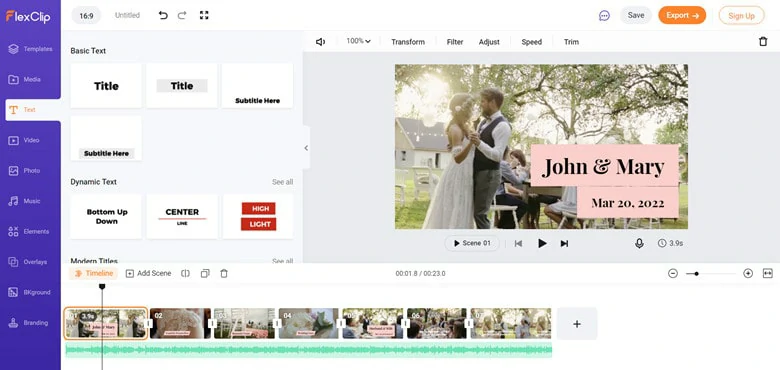Screen dimensions: 780x370
Task: Open the BKground sidebar panel
Action: point(30,292)
